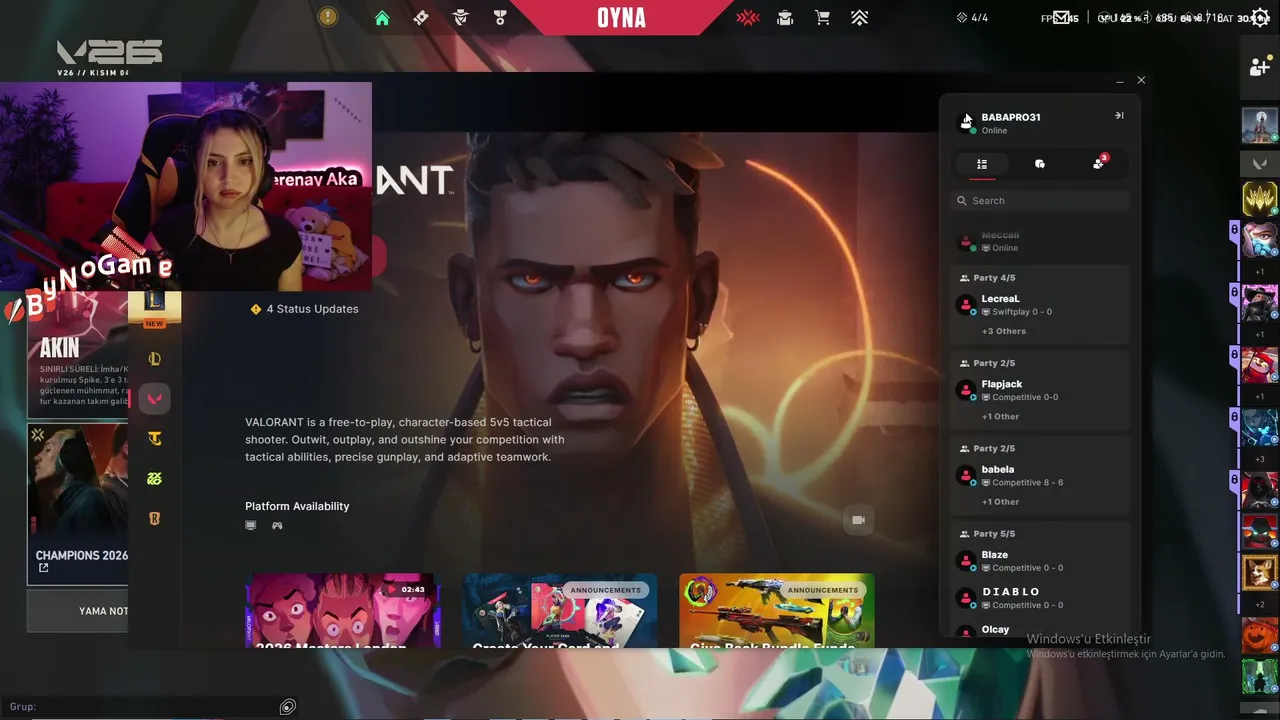This screenshot has width=1280, height=720.
Task: Play the 2026 Masters London video thumbnail
Action: coord(343,610)
